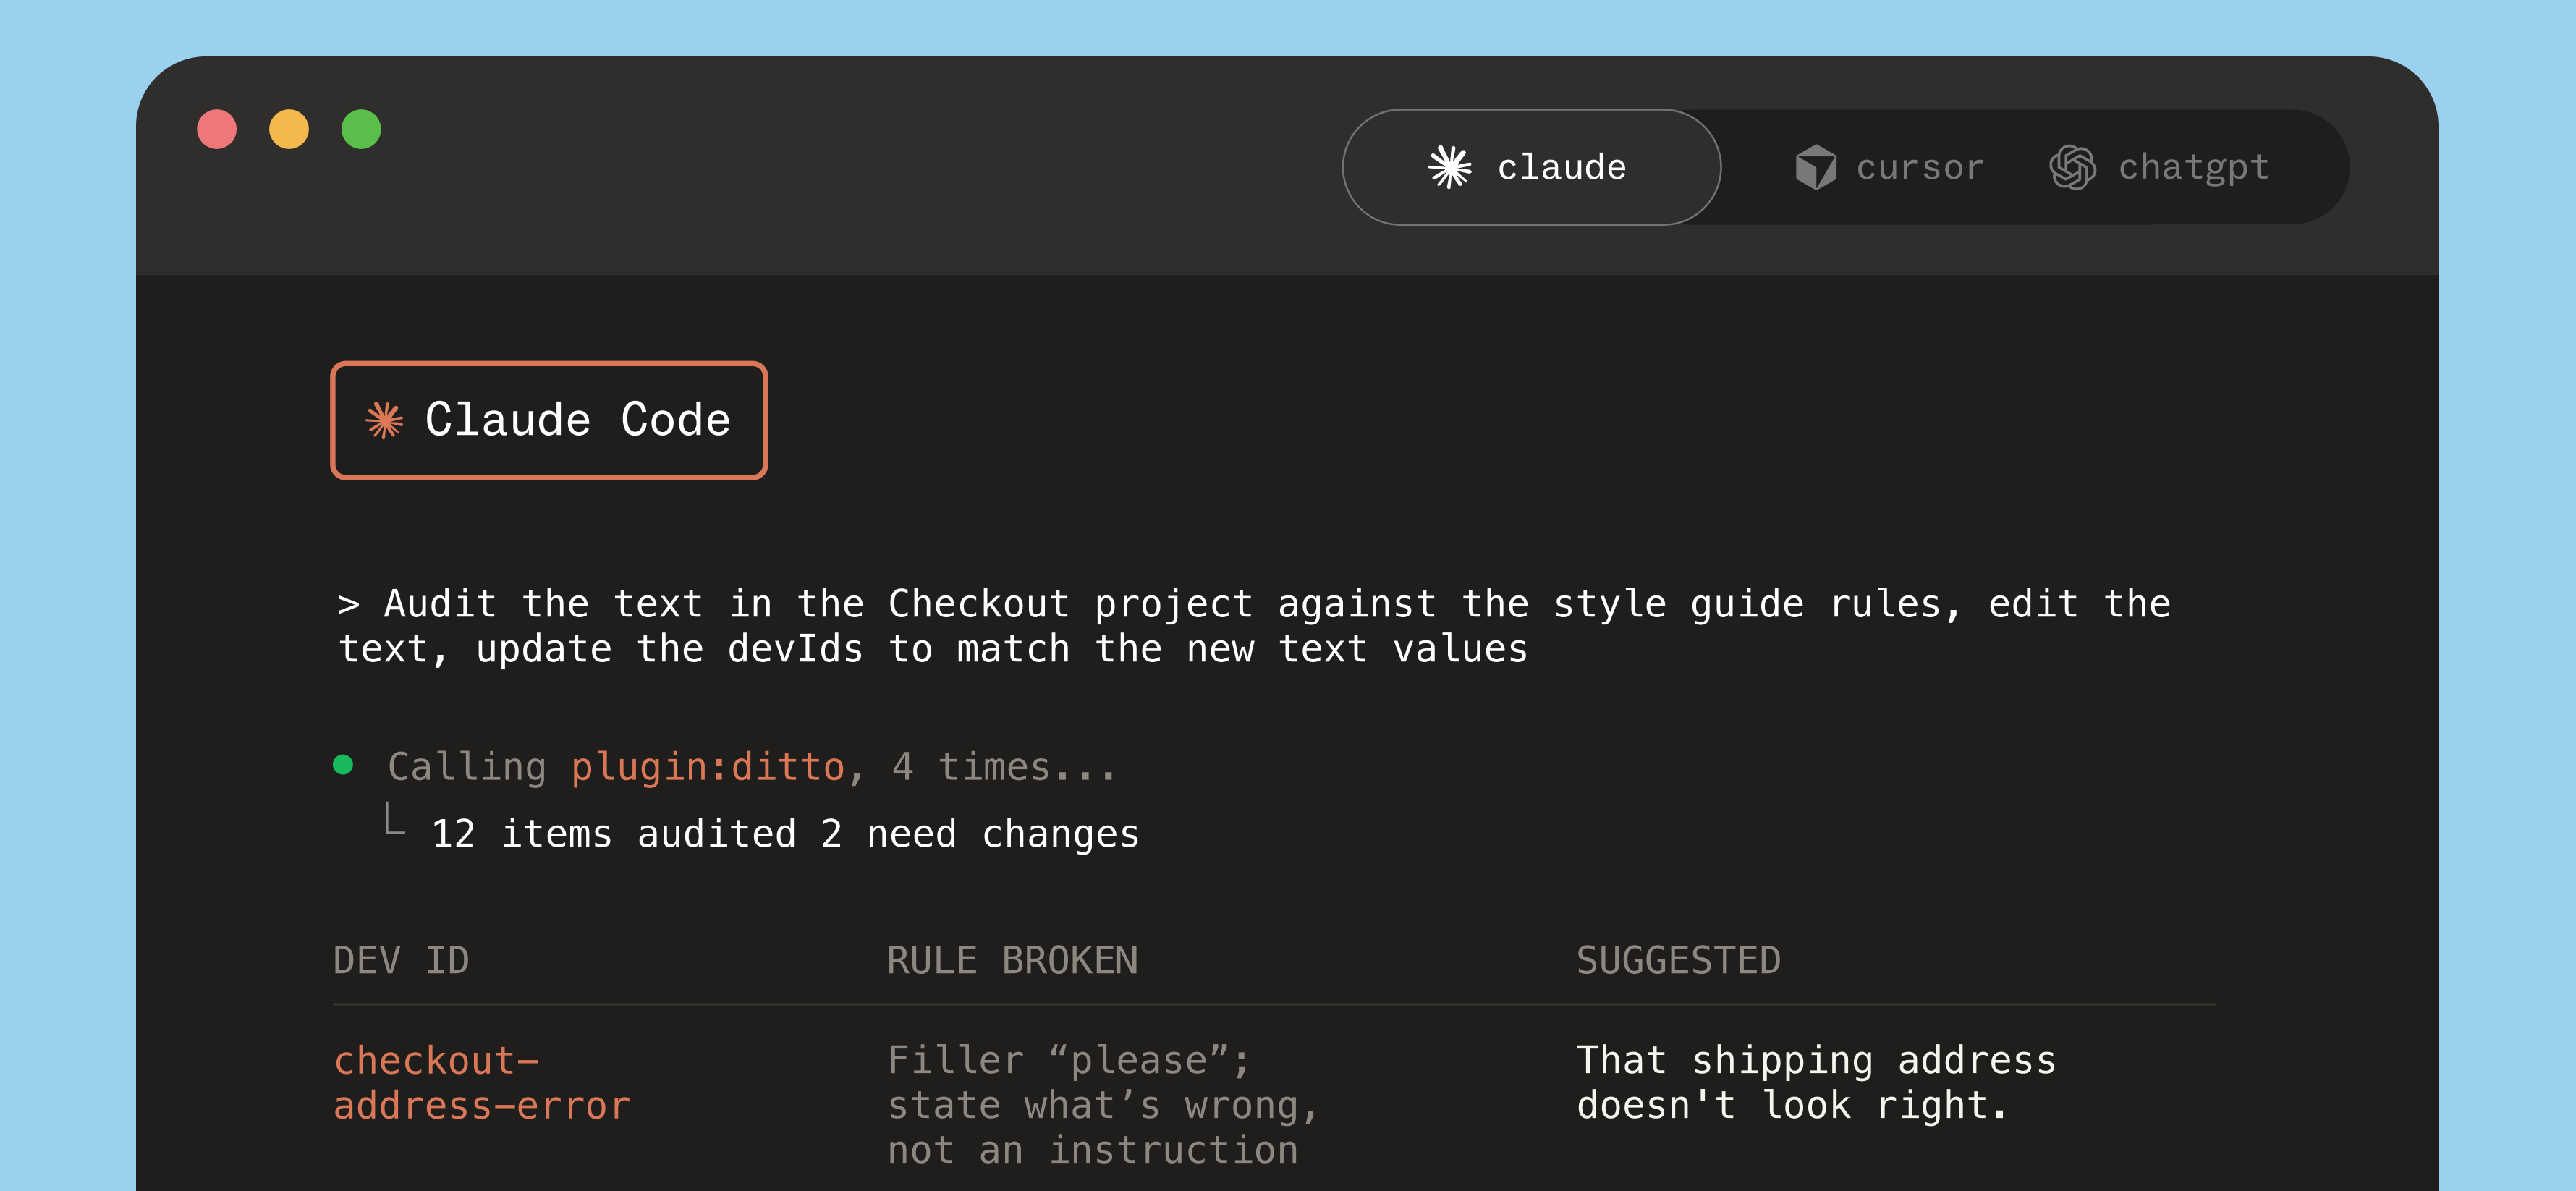Click the checkout-address-error dev ID
Viewport: 2576px width, 1191px height.
[x=482, y=1083]
